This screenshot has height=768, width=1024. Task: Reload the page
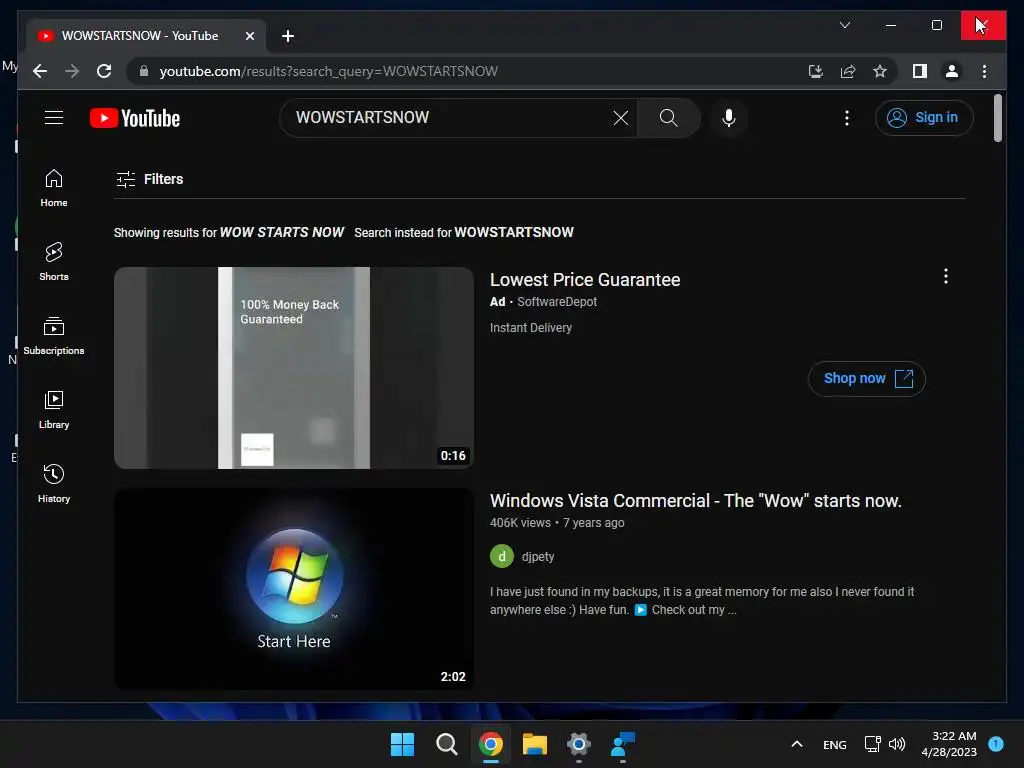tap(104, 71)
